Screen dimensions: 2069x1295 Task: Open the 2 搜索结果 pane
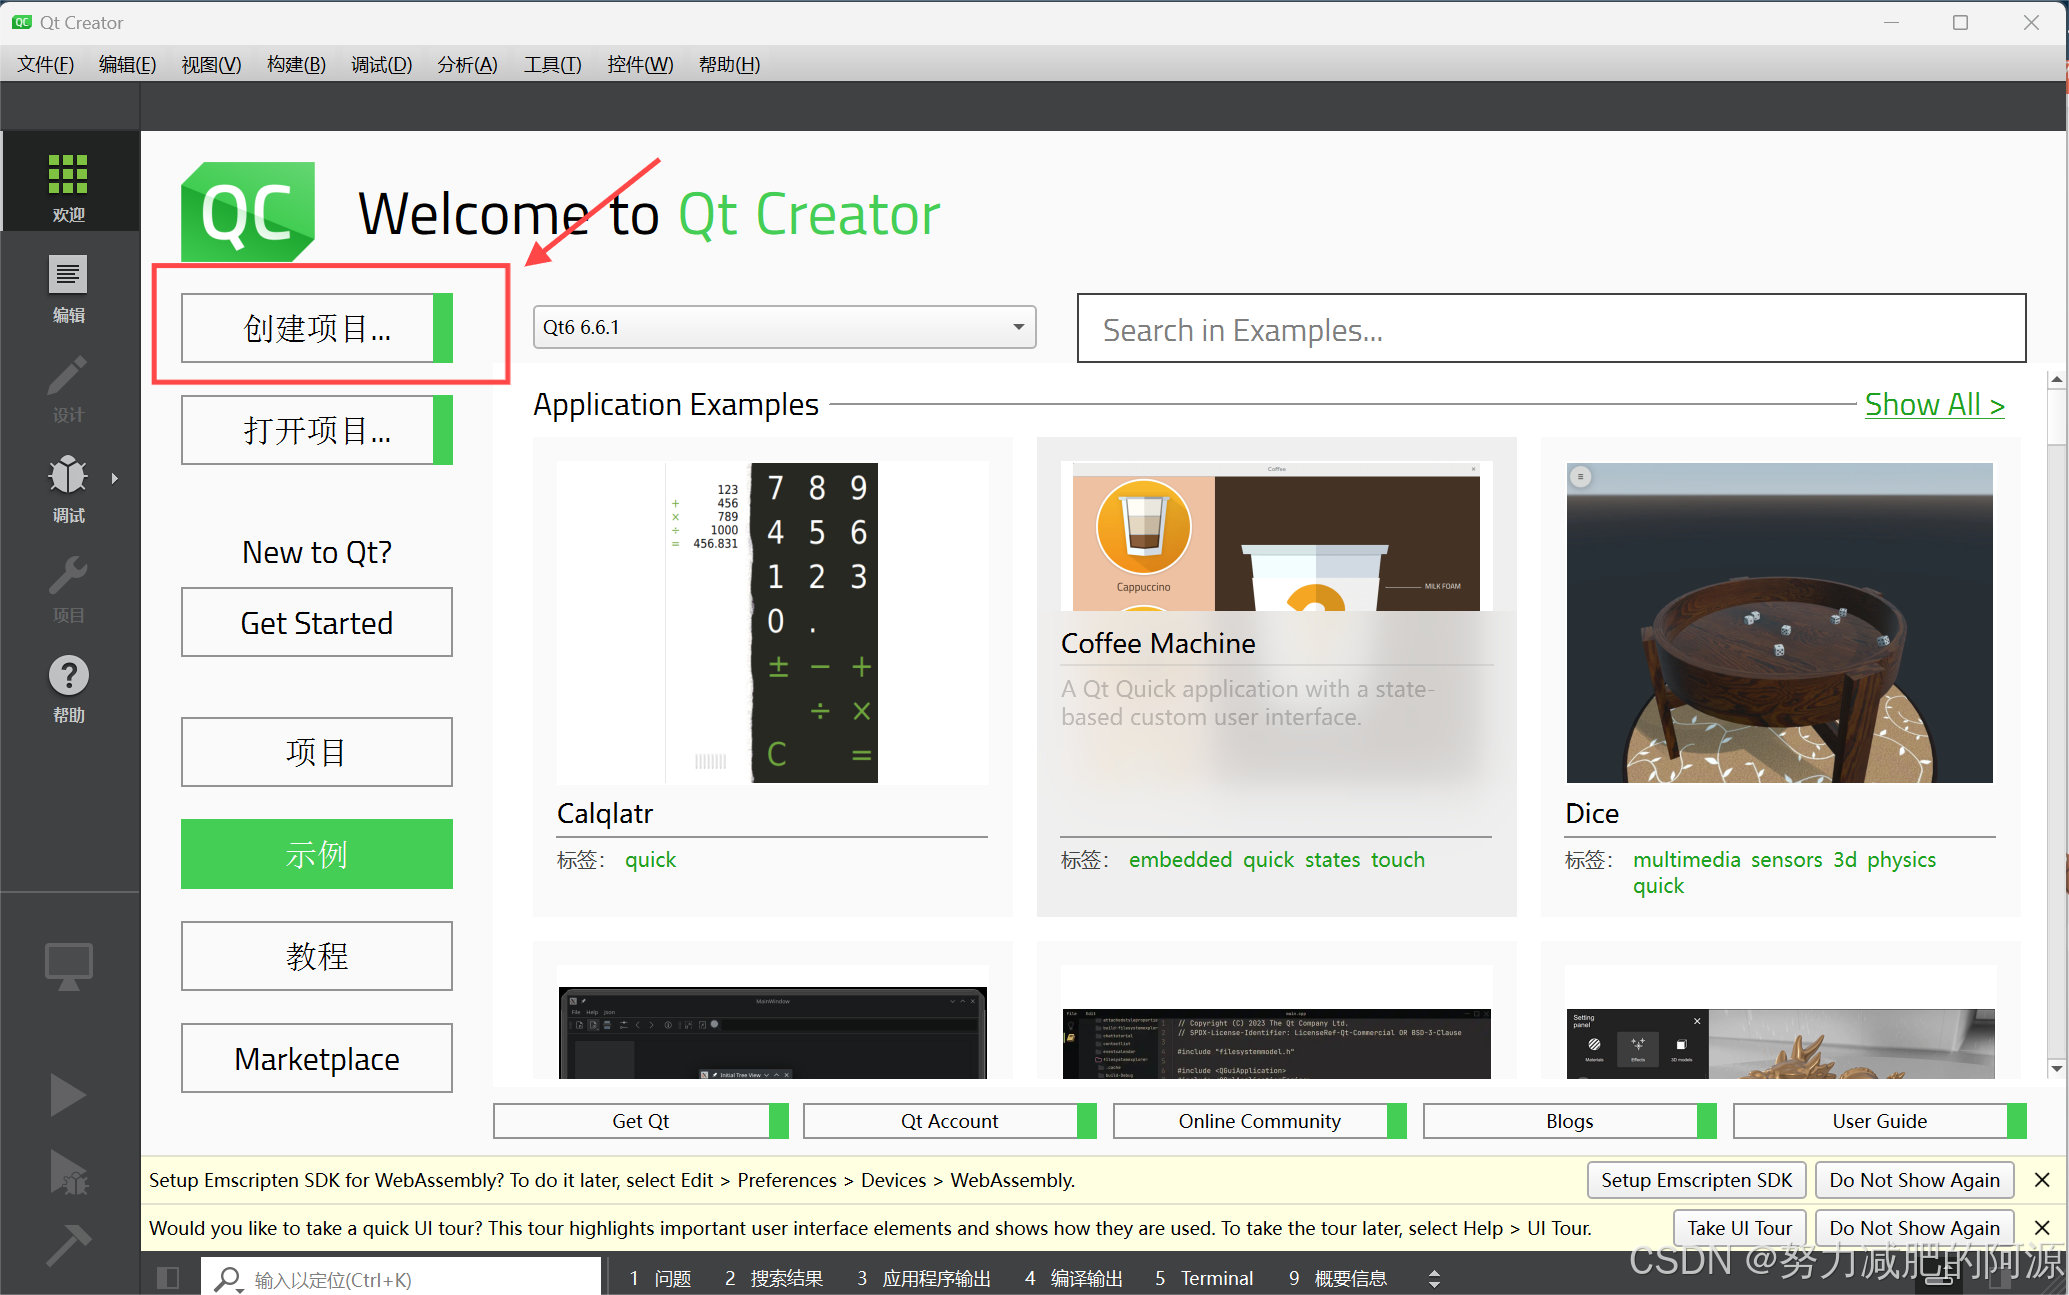pos(774,1278)
